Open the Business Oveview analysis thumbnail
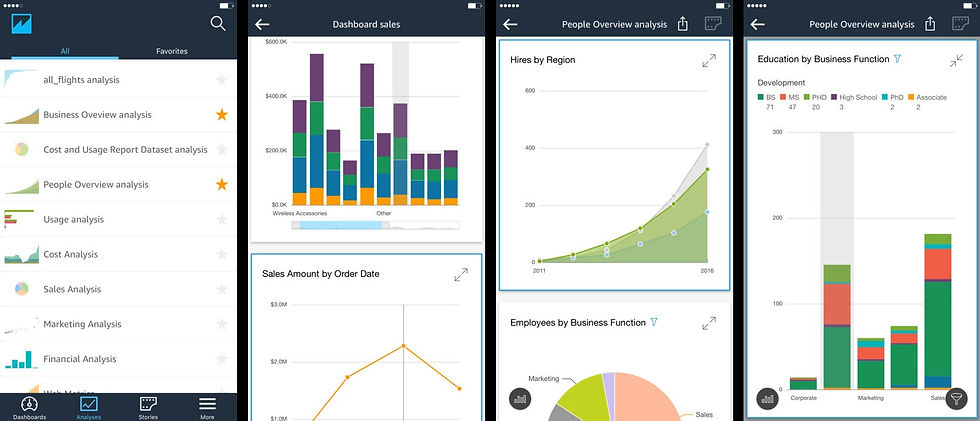980x421 pixels. click(21, 115)
